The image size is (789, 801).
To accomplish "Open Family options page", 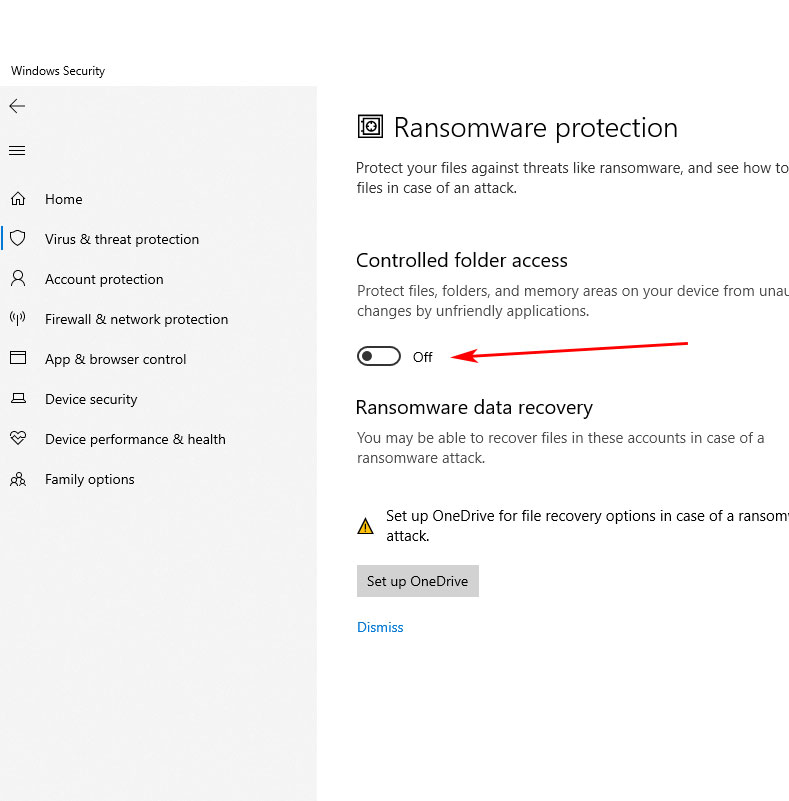I will [89, 479].
